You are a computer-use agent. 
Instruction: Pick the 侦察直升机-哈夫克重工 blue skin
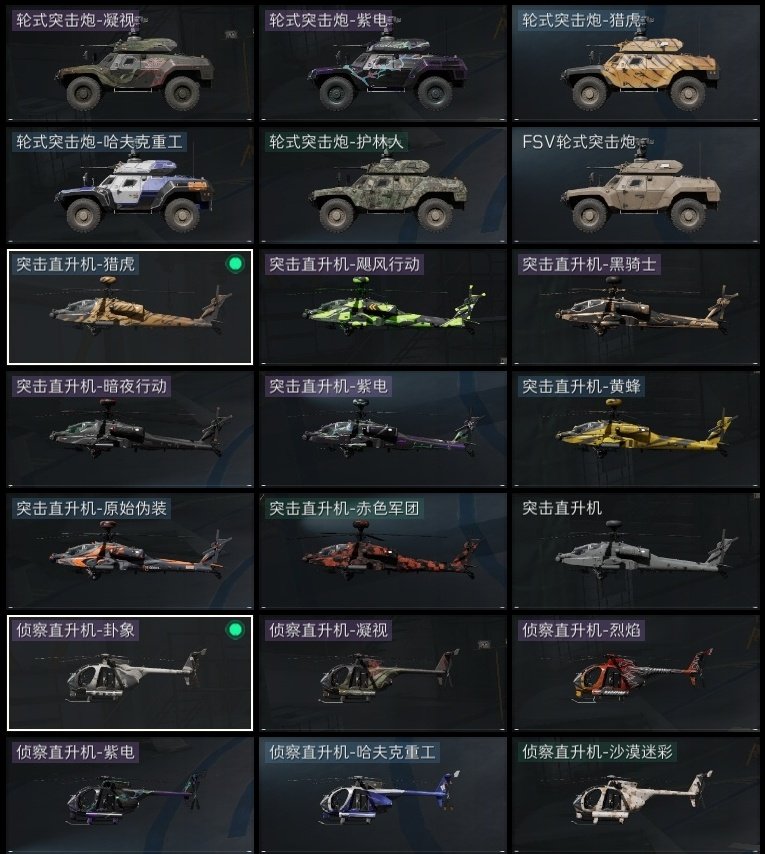click(383, 795)
